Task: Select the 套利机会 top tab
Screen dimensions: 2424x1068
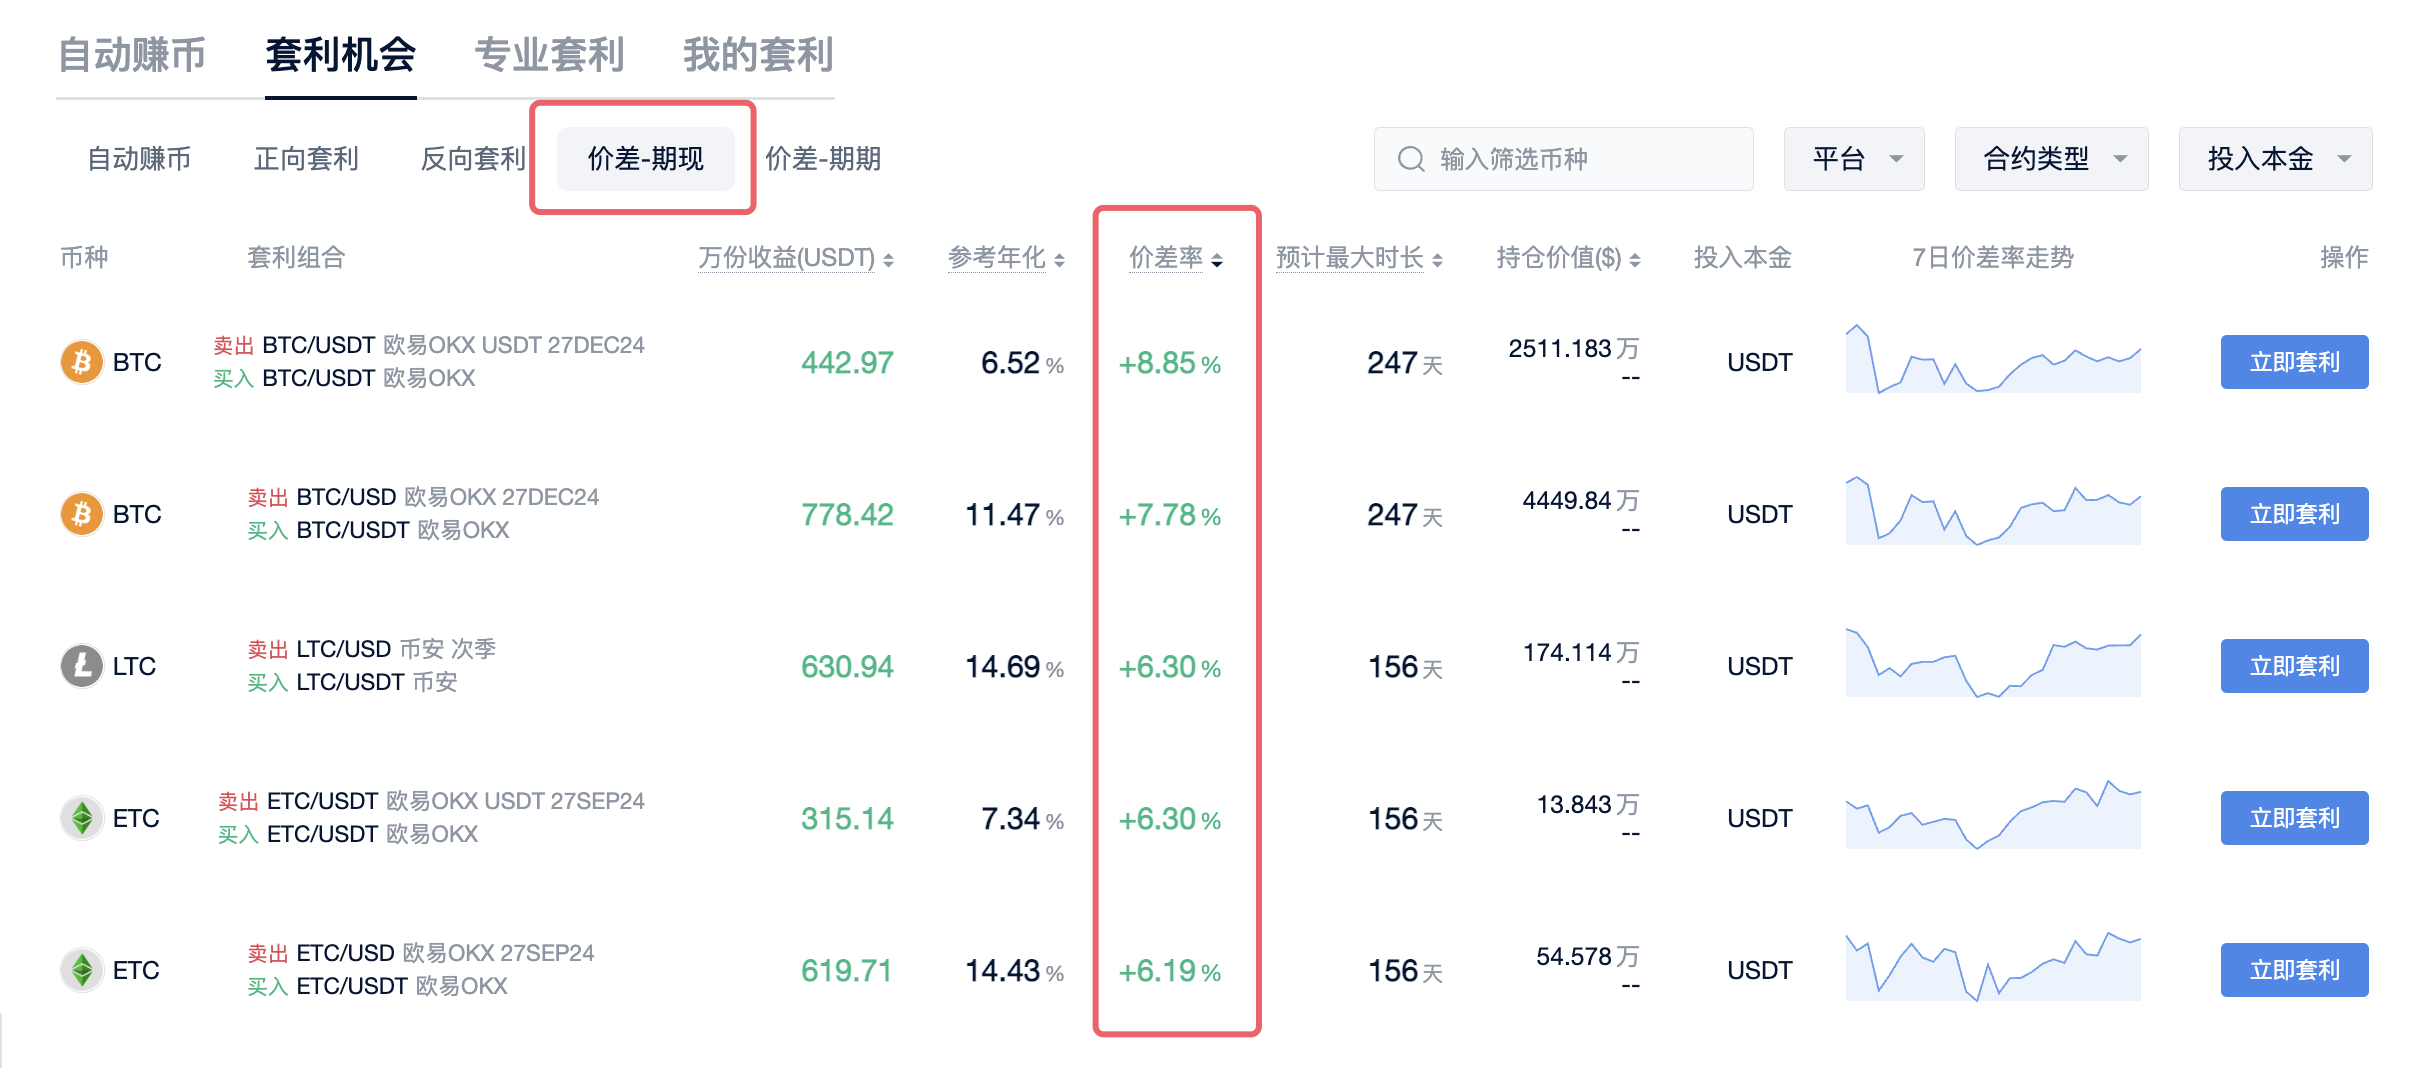Action: tap(341, 55)
